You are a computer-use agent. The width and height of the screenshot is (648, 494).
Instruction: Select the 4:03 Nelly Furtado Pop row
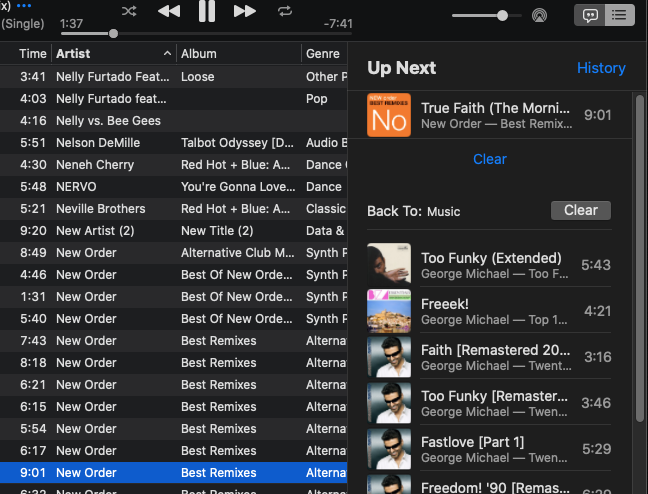click(174, 99)
